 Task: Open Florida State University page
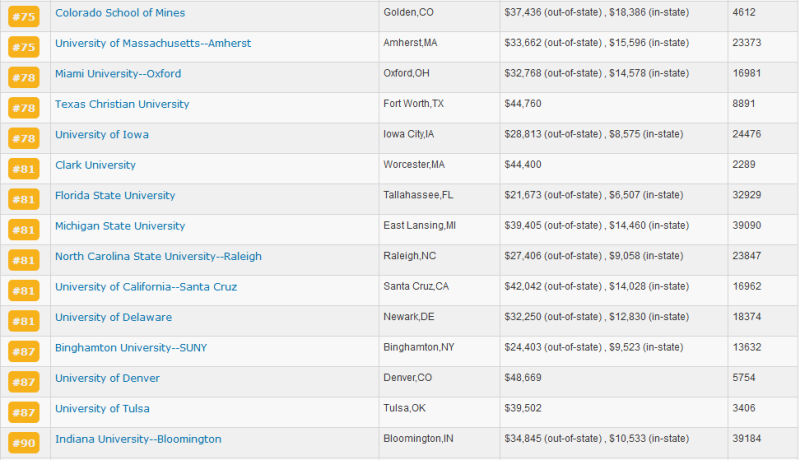point(115,196)
